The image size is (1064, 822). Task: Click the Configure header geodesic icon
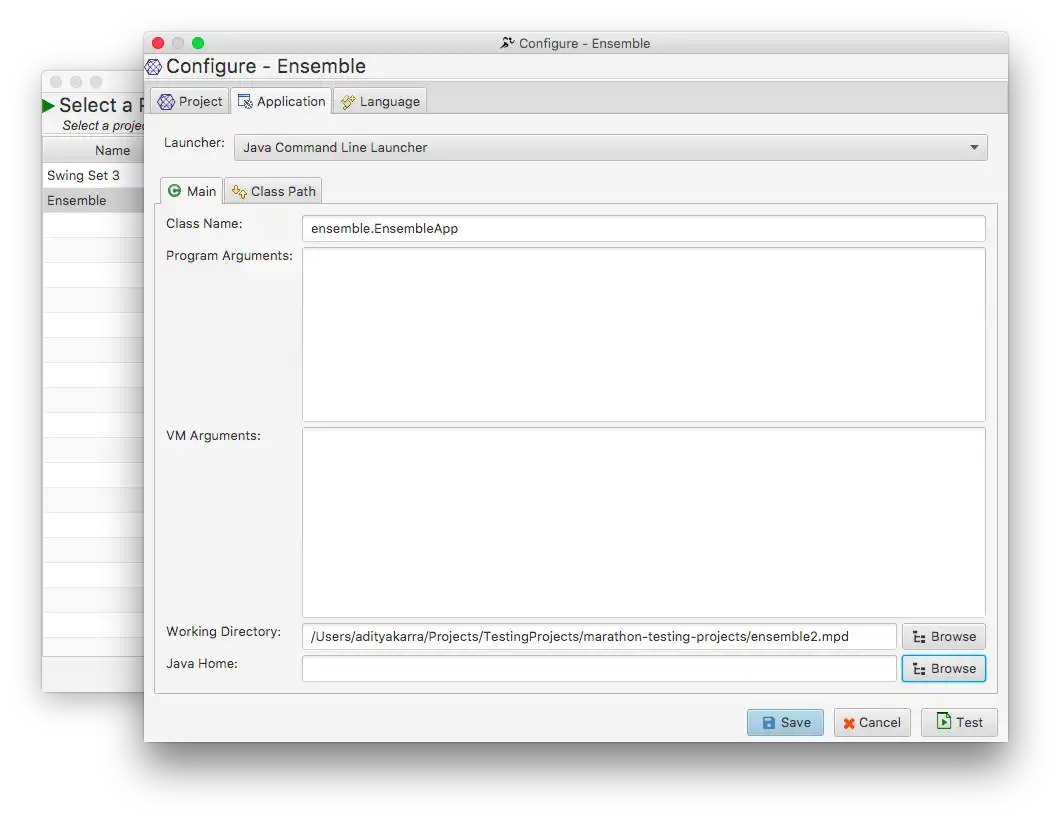(x=153, y=67)
